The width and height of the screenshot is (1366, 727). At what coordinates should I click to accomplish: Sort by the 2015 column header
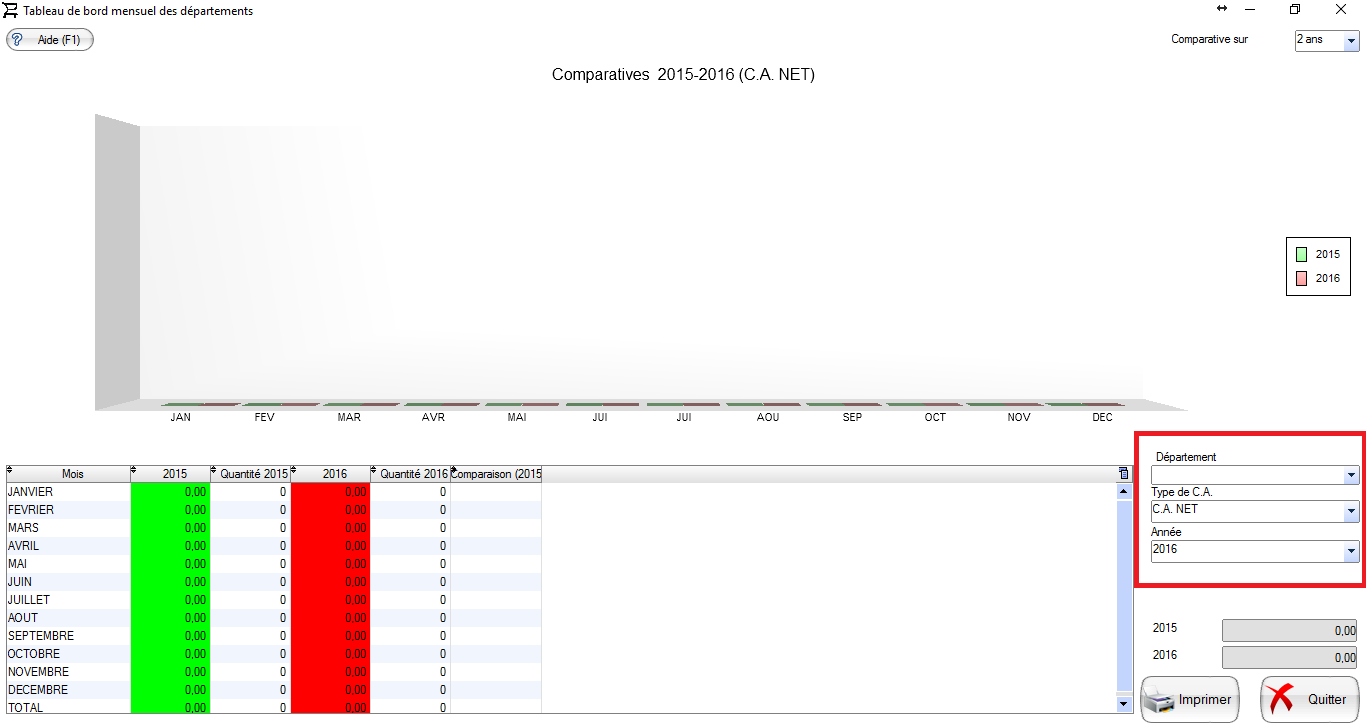[174, 474]
